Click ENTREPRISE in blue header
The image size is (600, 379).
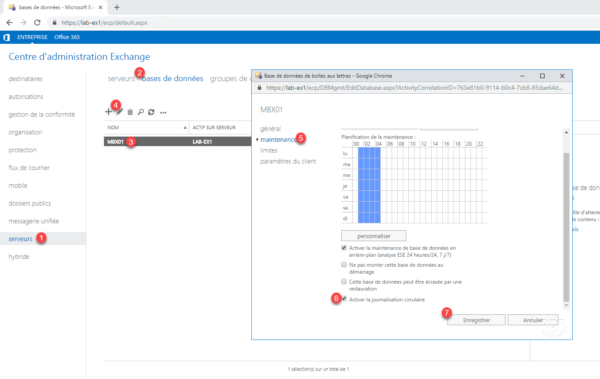[x=32, y=37]
